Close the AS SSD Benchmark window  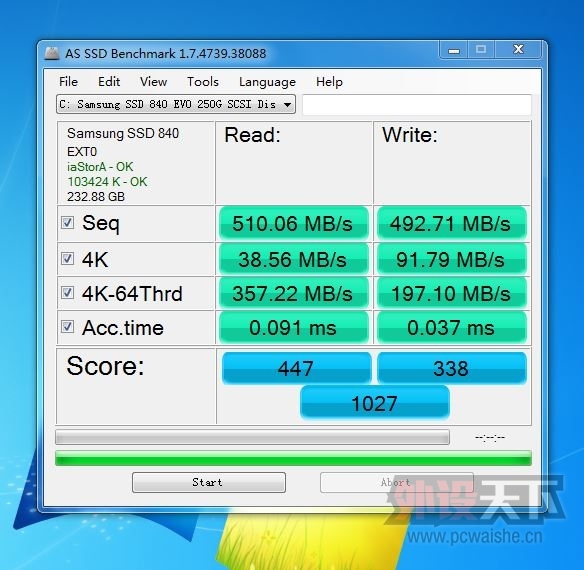(518, 50)
